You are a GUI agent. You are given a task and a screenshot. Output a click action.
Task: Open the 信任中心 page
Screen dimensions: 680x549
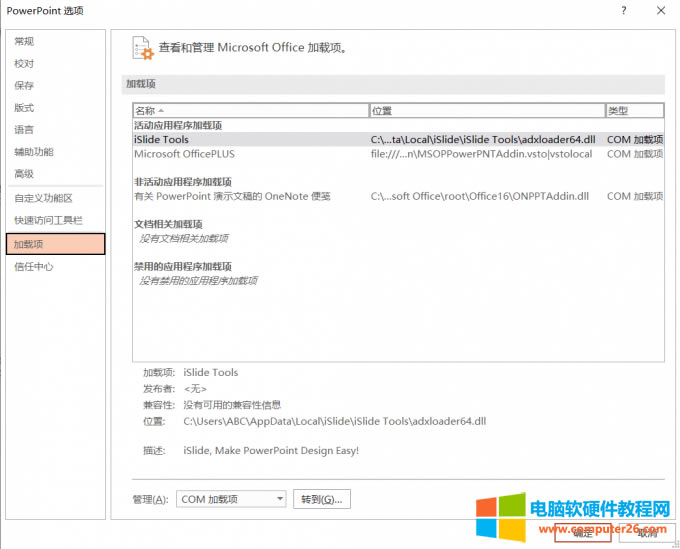pos(34,267)
